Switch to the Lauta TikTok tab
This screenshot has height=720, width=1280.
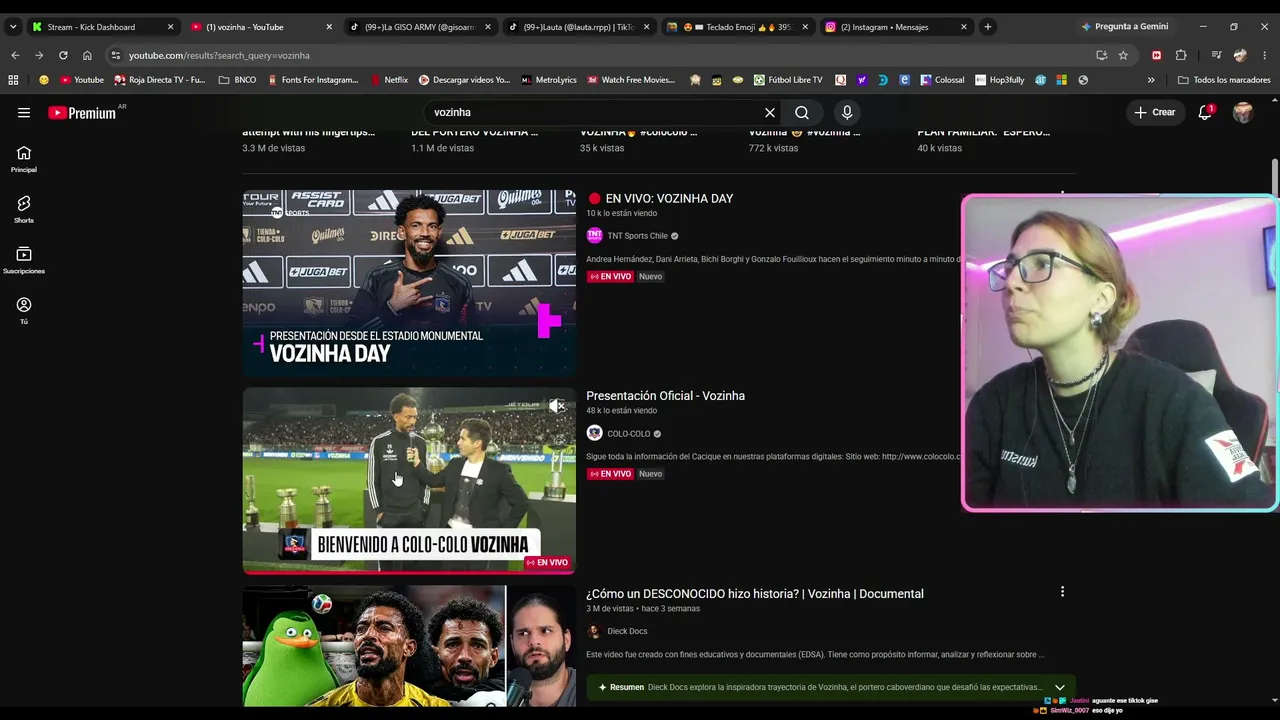(578, 27)
